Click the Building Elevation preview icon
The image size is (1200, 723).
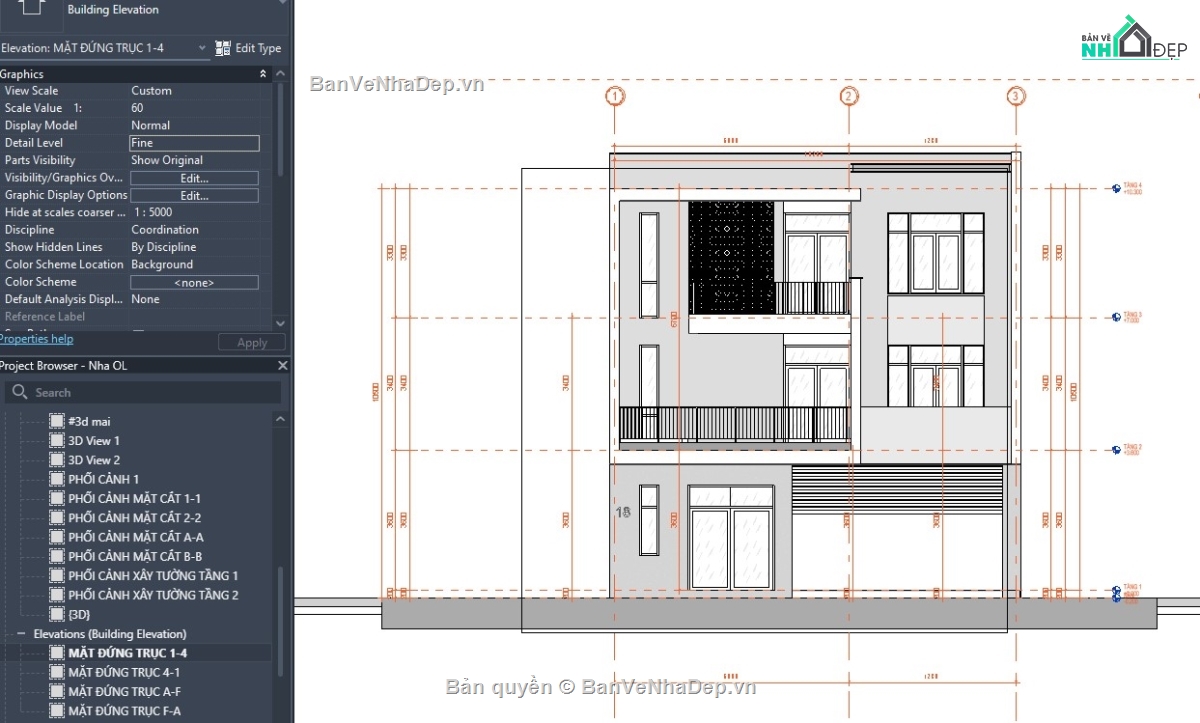pos(30,11)
